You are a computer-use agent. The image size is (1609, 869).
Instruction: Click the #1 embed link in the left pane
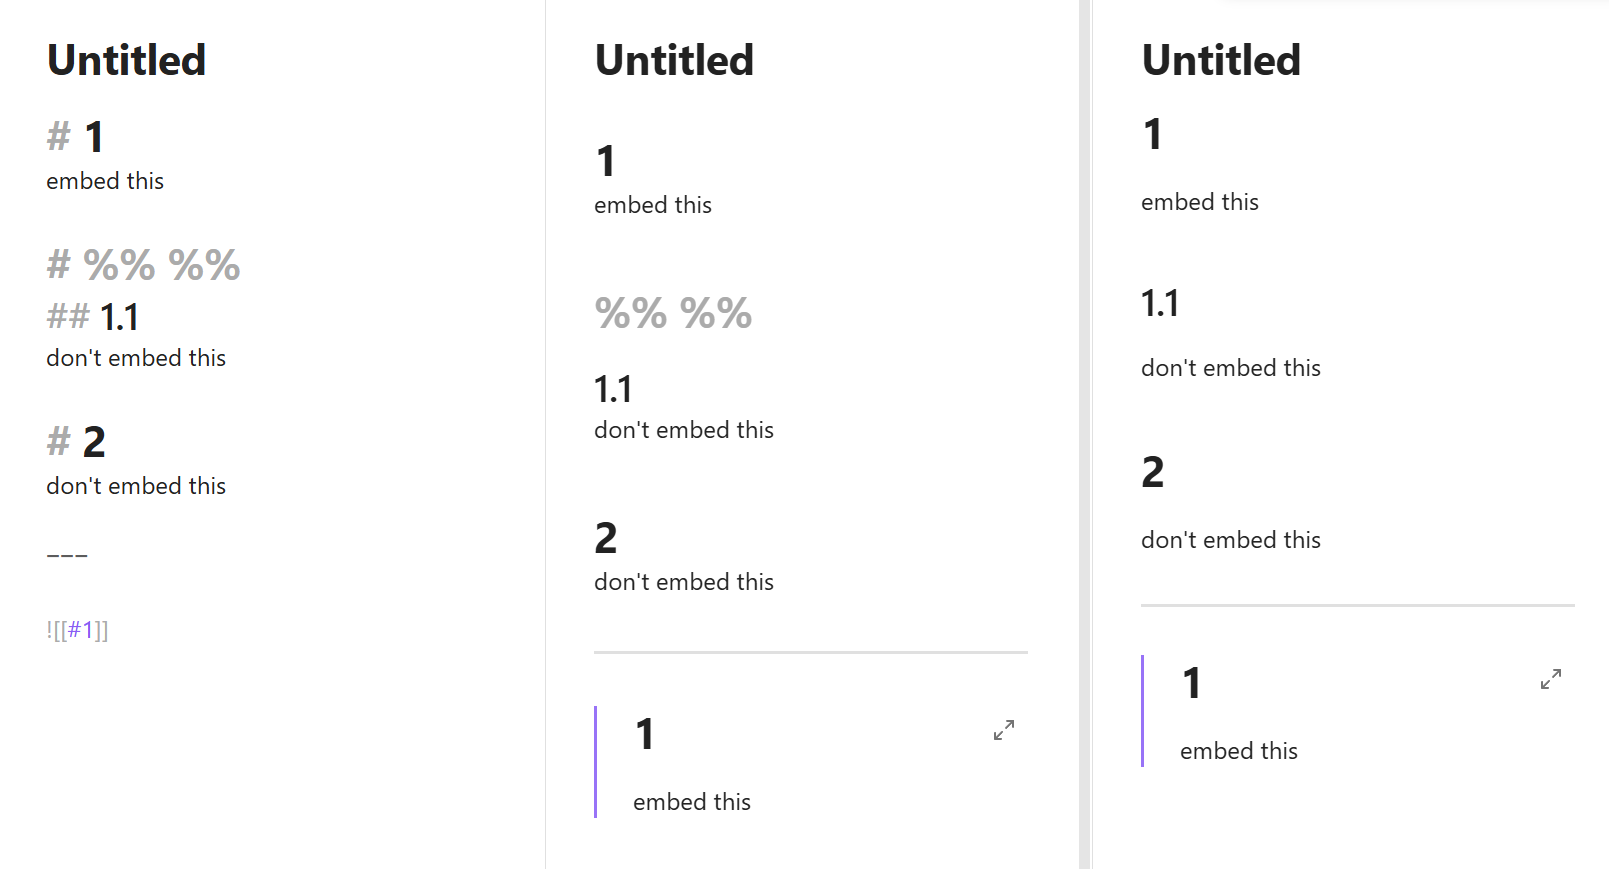(x=80, y=630)
